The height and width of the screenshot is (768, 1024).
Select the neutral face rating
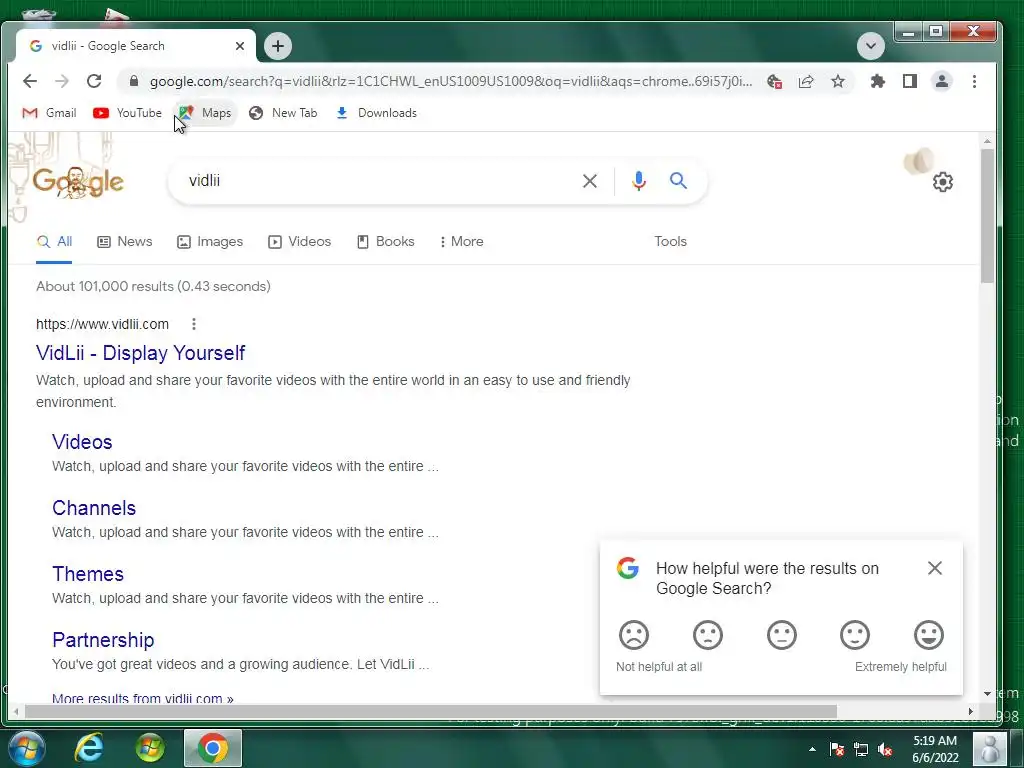pyautogui.click(x=781, y=635)
